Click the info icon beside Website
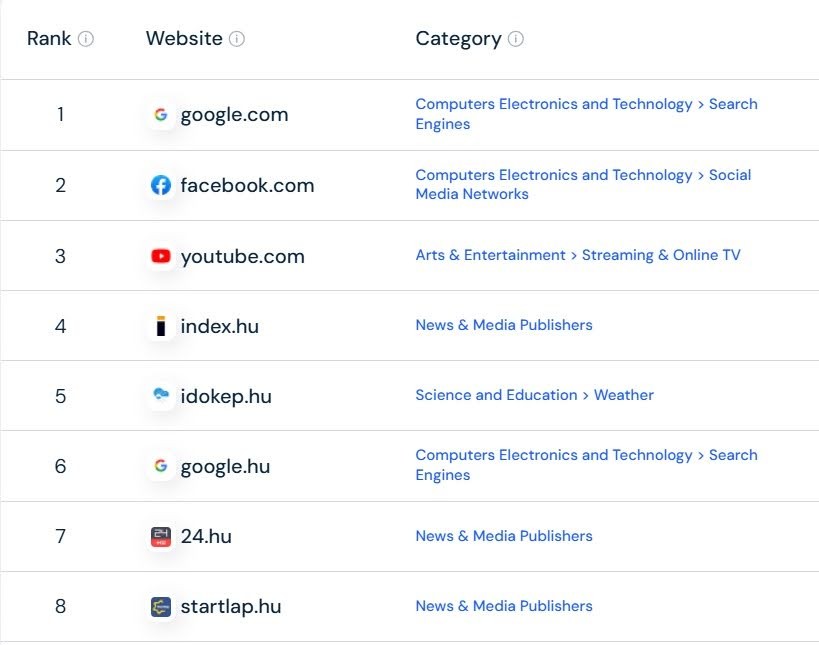 (237, 39)
